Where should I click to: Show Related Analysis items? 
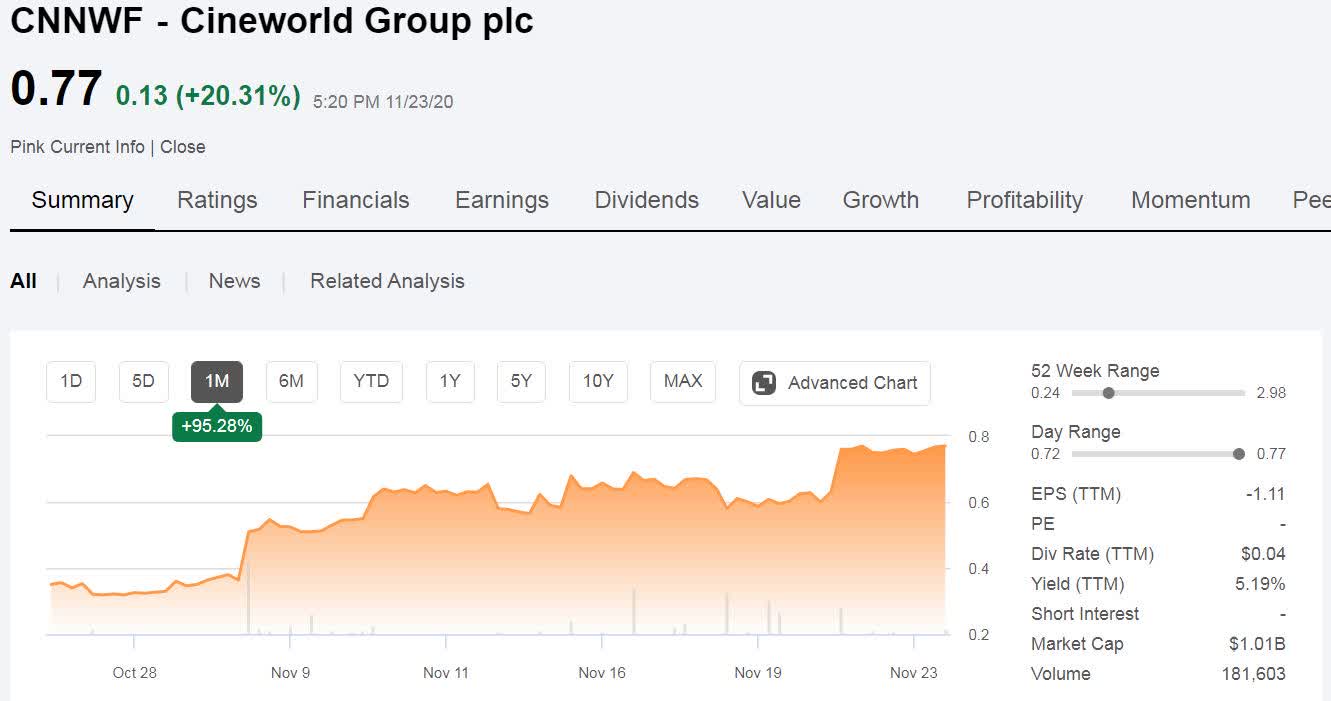pyautogui.click(x=387, y=281)
